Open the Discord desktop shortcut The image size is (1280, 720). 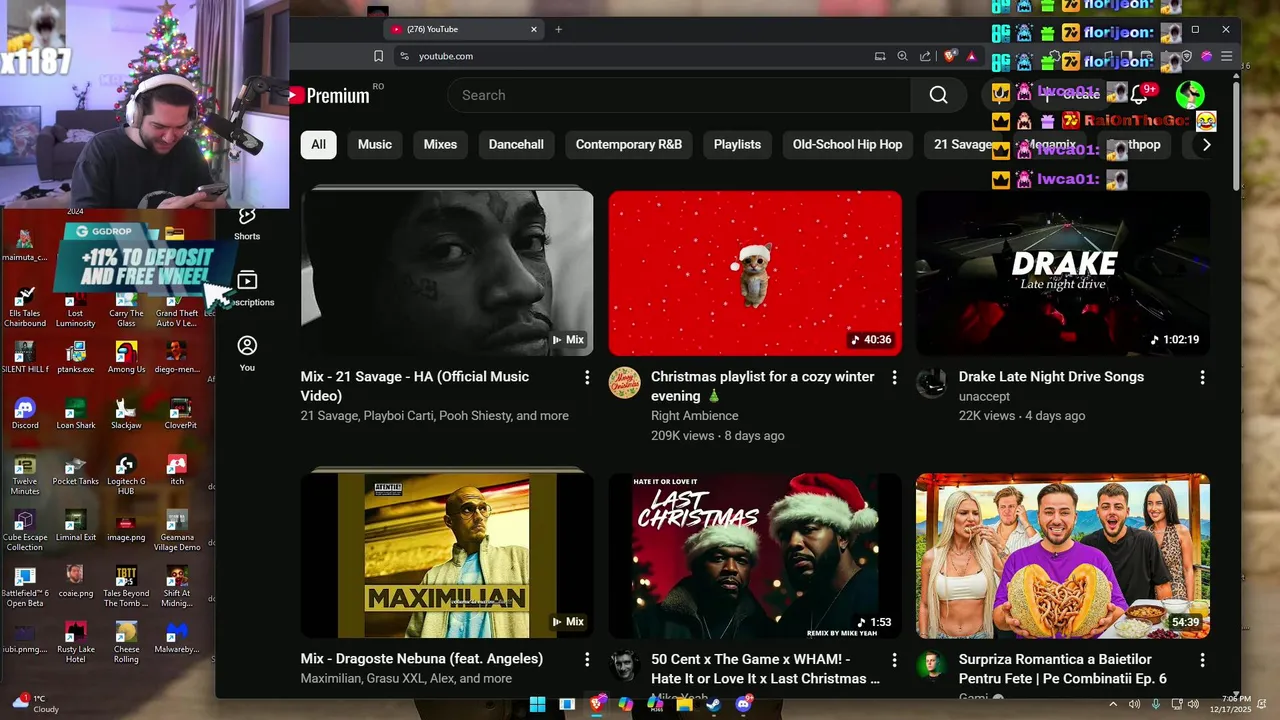(25, 413)
